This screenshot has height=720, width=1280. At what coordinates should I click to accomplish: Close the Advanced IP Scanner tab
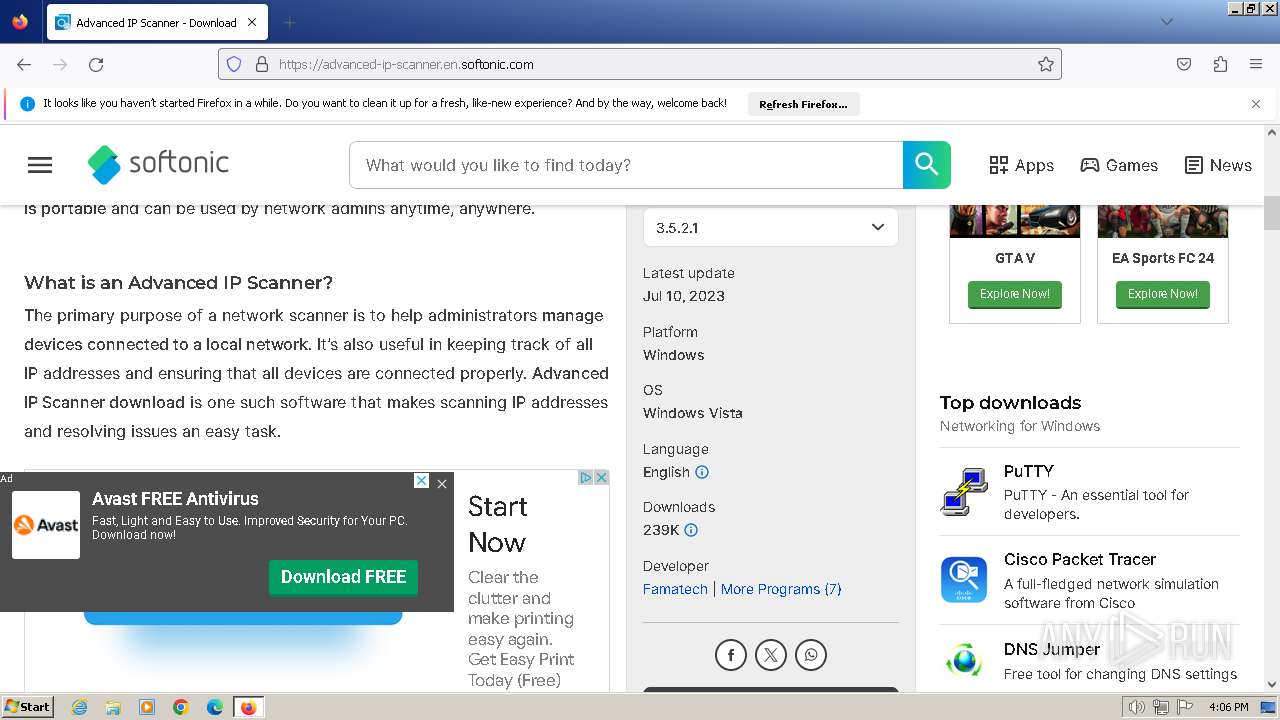(x=251, y=22)
